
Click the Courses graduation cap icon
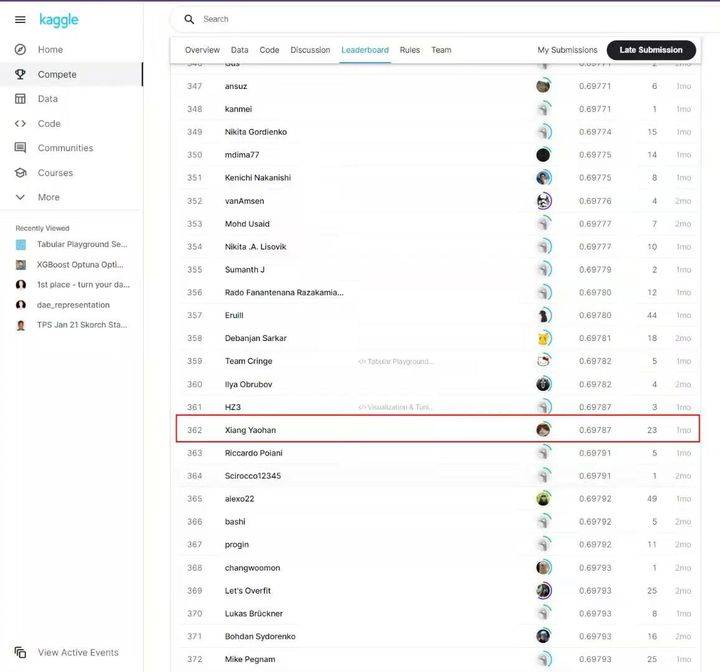(20, 173)
